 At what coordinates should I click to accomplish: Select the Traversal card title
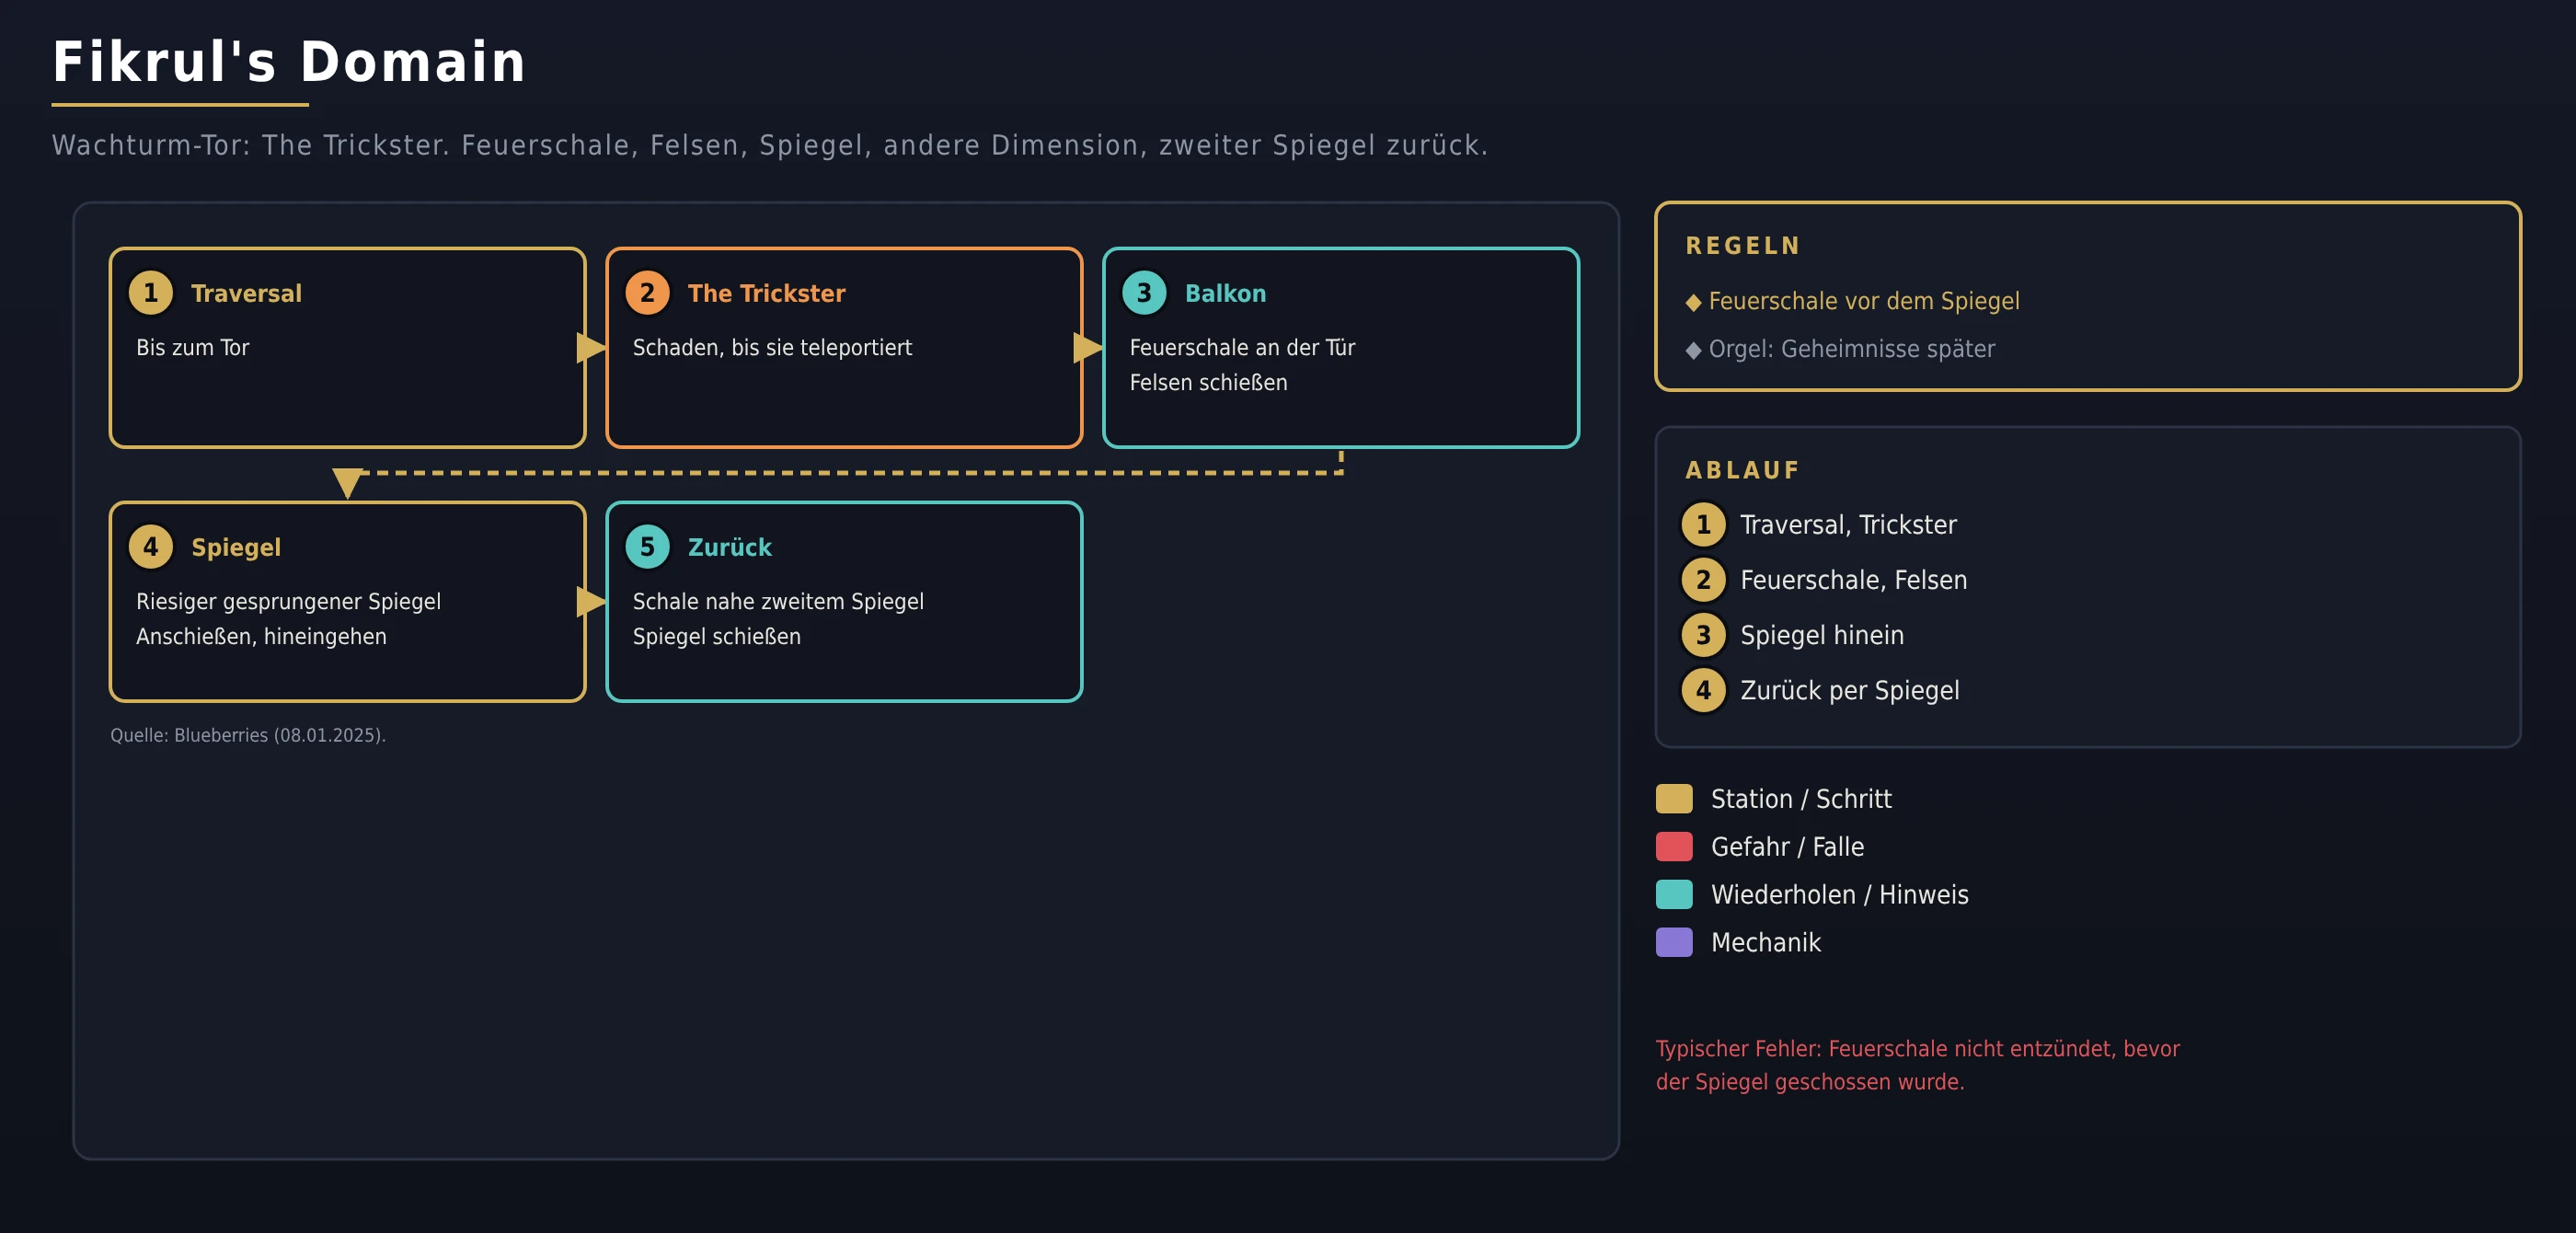246,293
